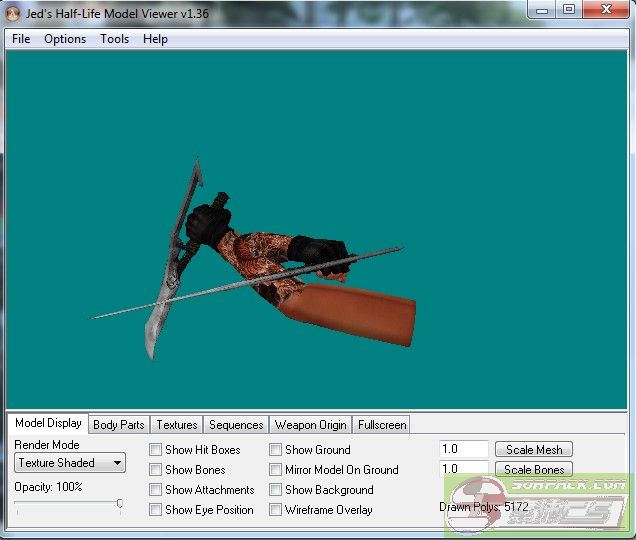Viewport: 636px width, 540px height.
Task: Open the Options menu
Action: point(65,39)
